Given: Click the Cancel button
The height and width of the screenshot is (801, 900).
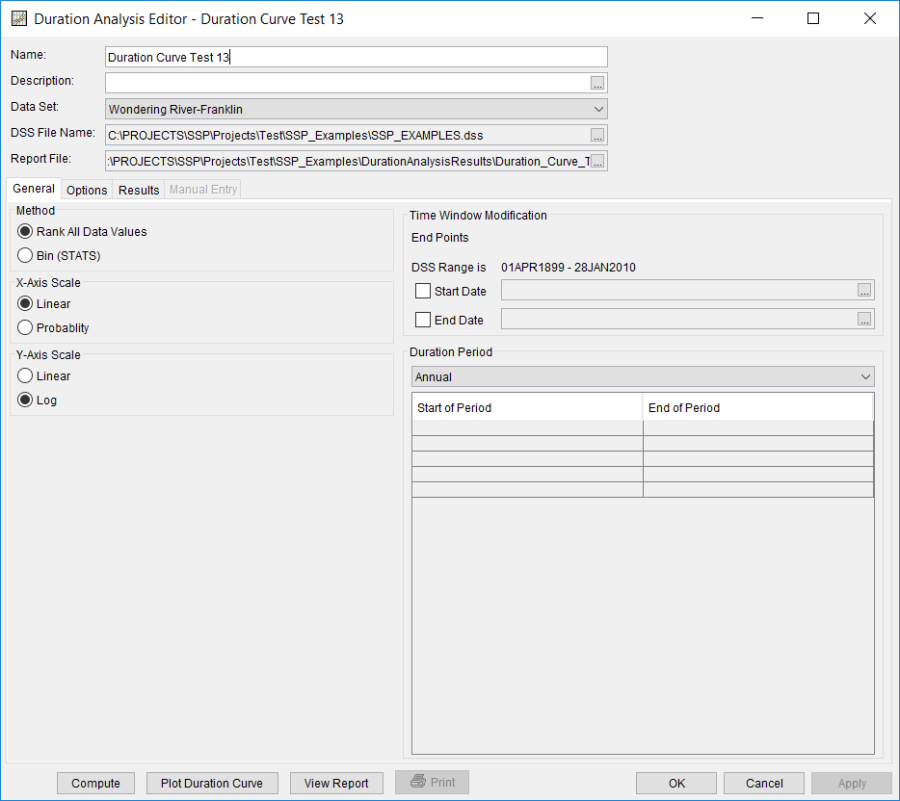Looking at the screenshot, I should pyautogui.click(x=764, y=783).
